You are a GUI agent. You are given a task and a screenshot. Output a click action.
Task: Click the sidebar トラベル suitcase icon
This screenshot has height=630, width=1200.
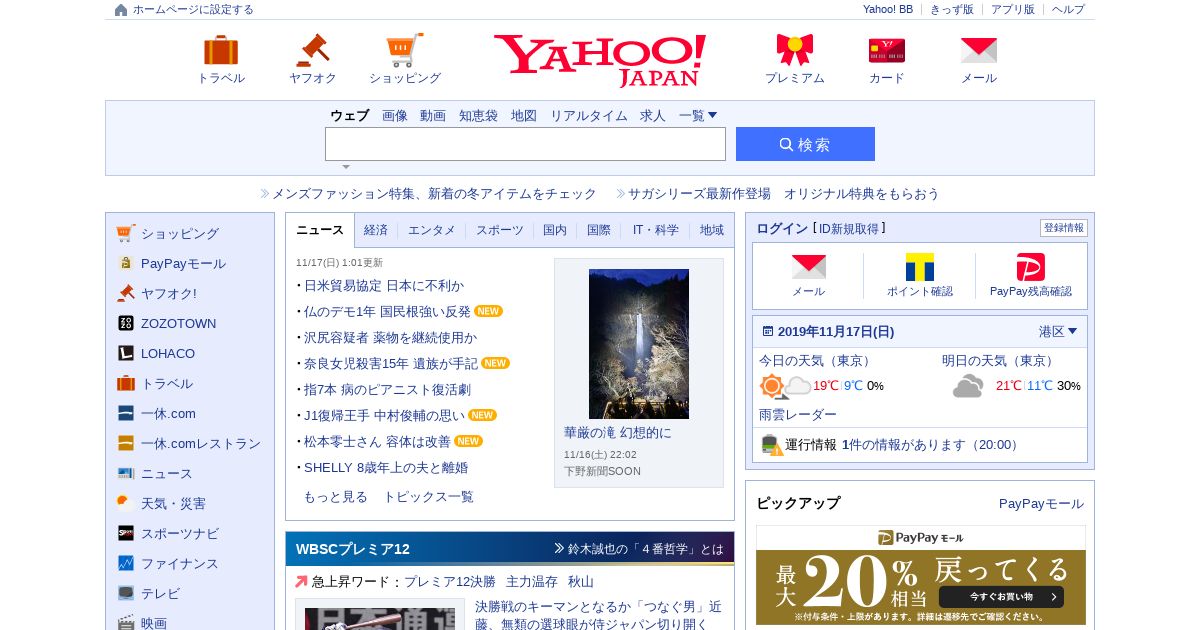coord(125,383)
